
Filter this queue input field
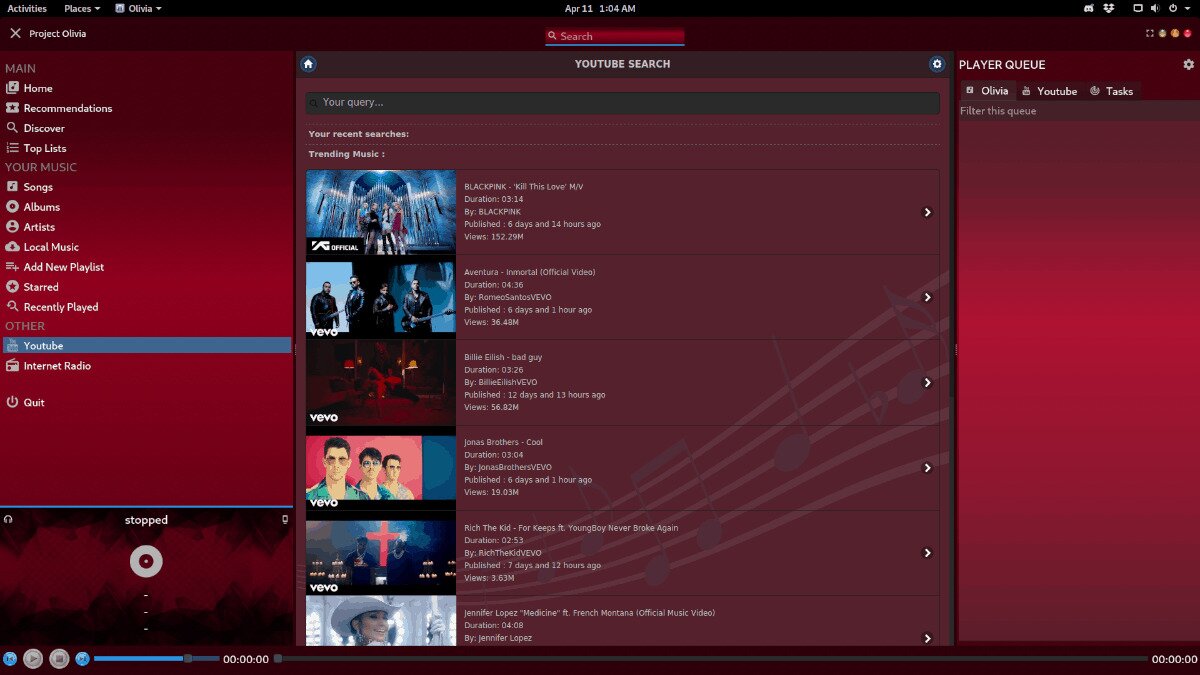point(1078,111)
